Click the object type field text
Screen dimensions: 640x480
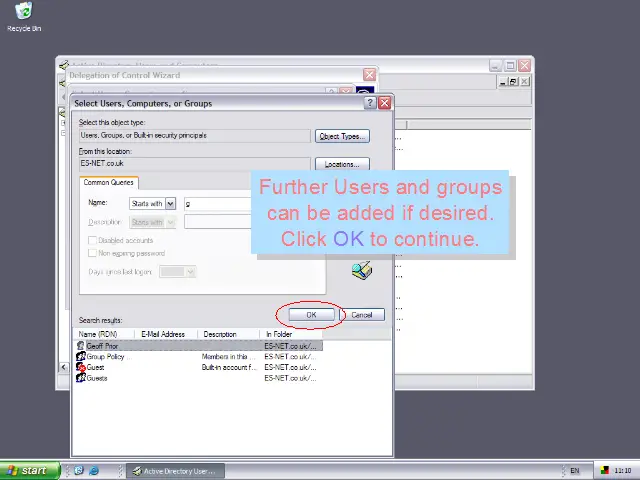[144, 136]
